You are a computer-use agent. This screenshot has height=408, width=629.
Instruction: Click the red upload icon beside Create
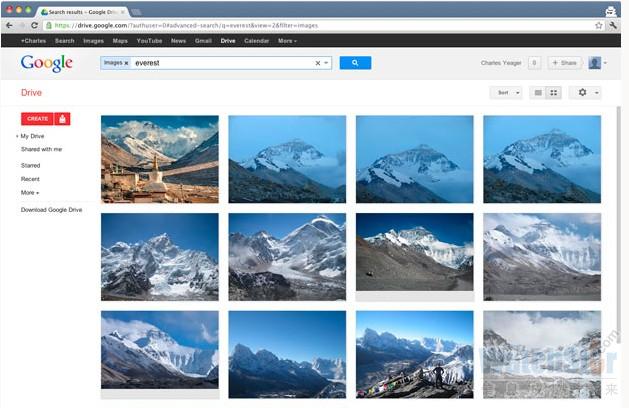click(x=62, y=119)
